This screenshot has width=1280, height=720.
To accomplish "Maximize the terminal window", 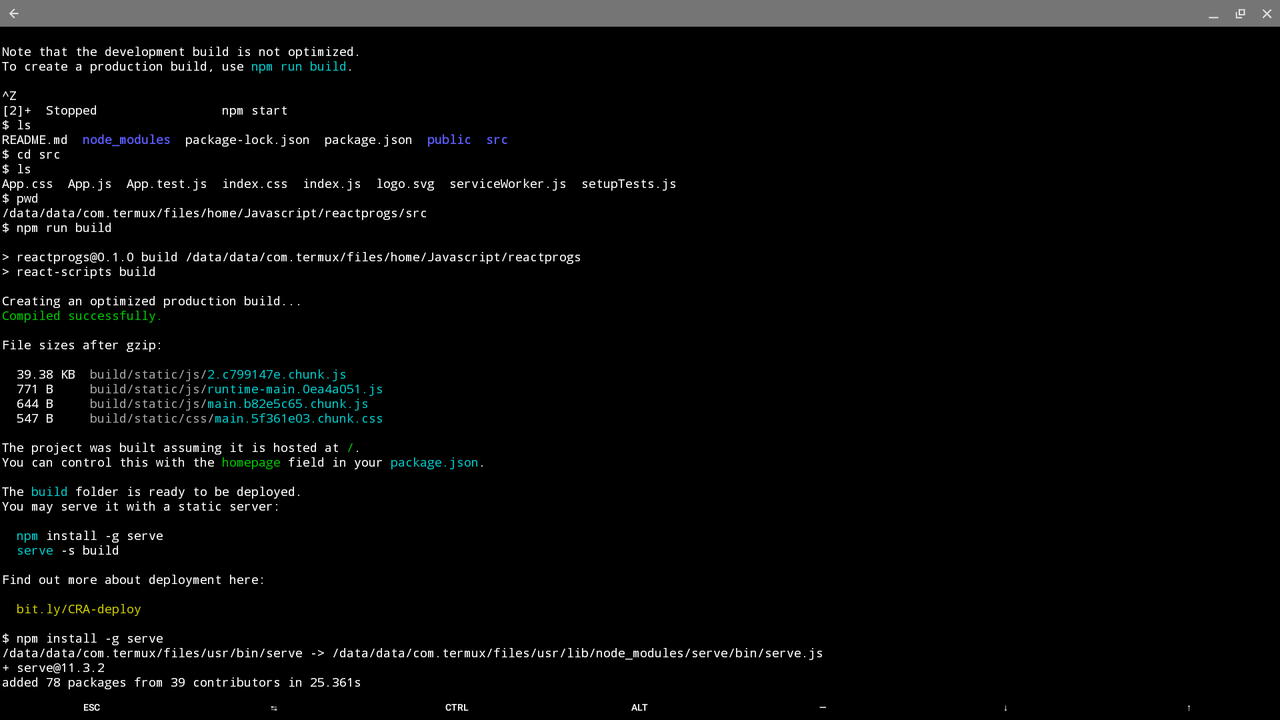I will pos(1240,14).
